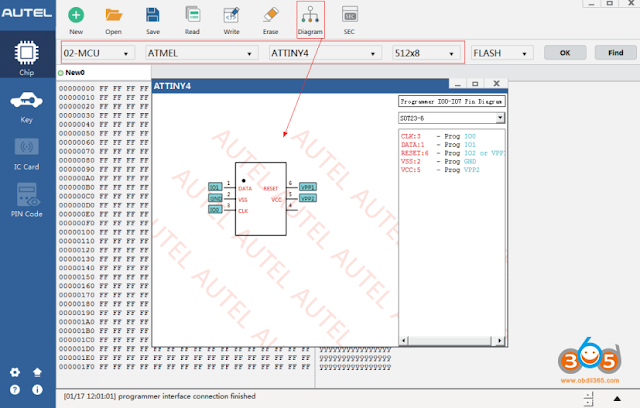Screen dimensions: 640x408
Task: Click the CLK:3 pin mapping line
Action: coord(438,136)
